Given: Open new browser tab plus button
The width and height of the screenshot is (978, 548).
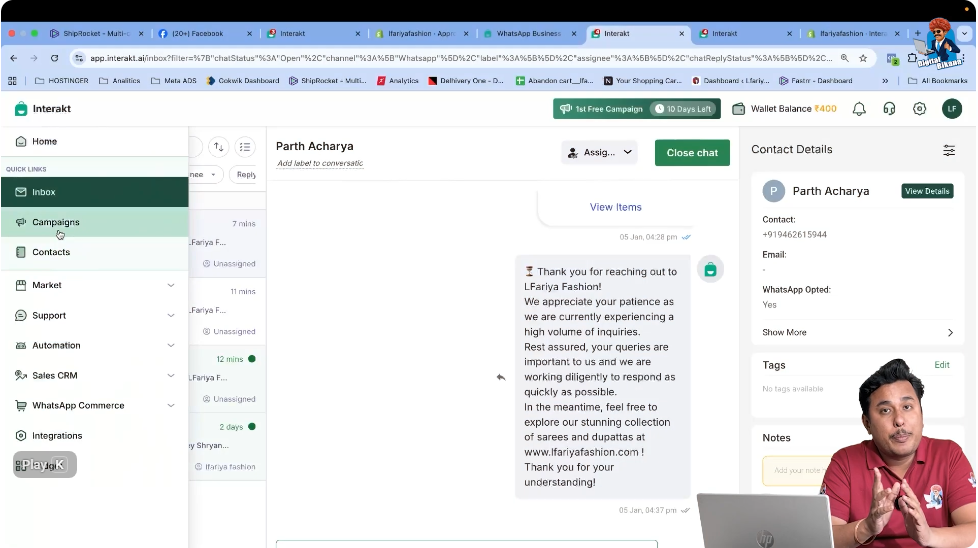Looking at the screenshot, I should tap(917, 34).
